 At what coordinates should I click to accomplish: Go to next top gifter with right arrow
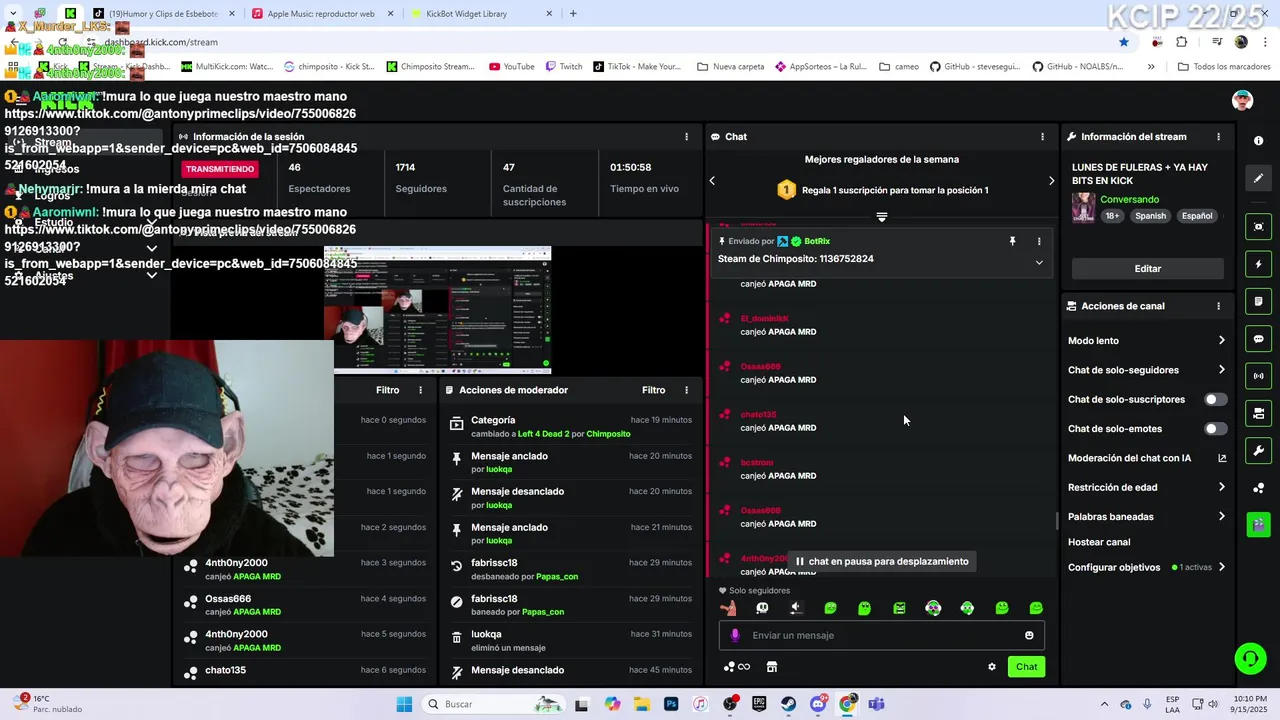point(1051,181)
